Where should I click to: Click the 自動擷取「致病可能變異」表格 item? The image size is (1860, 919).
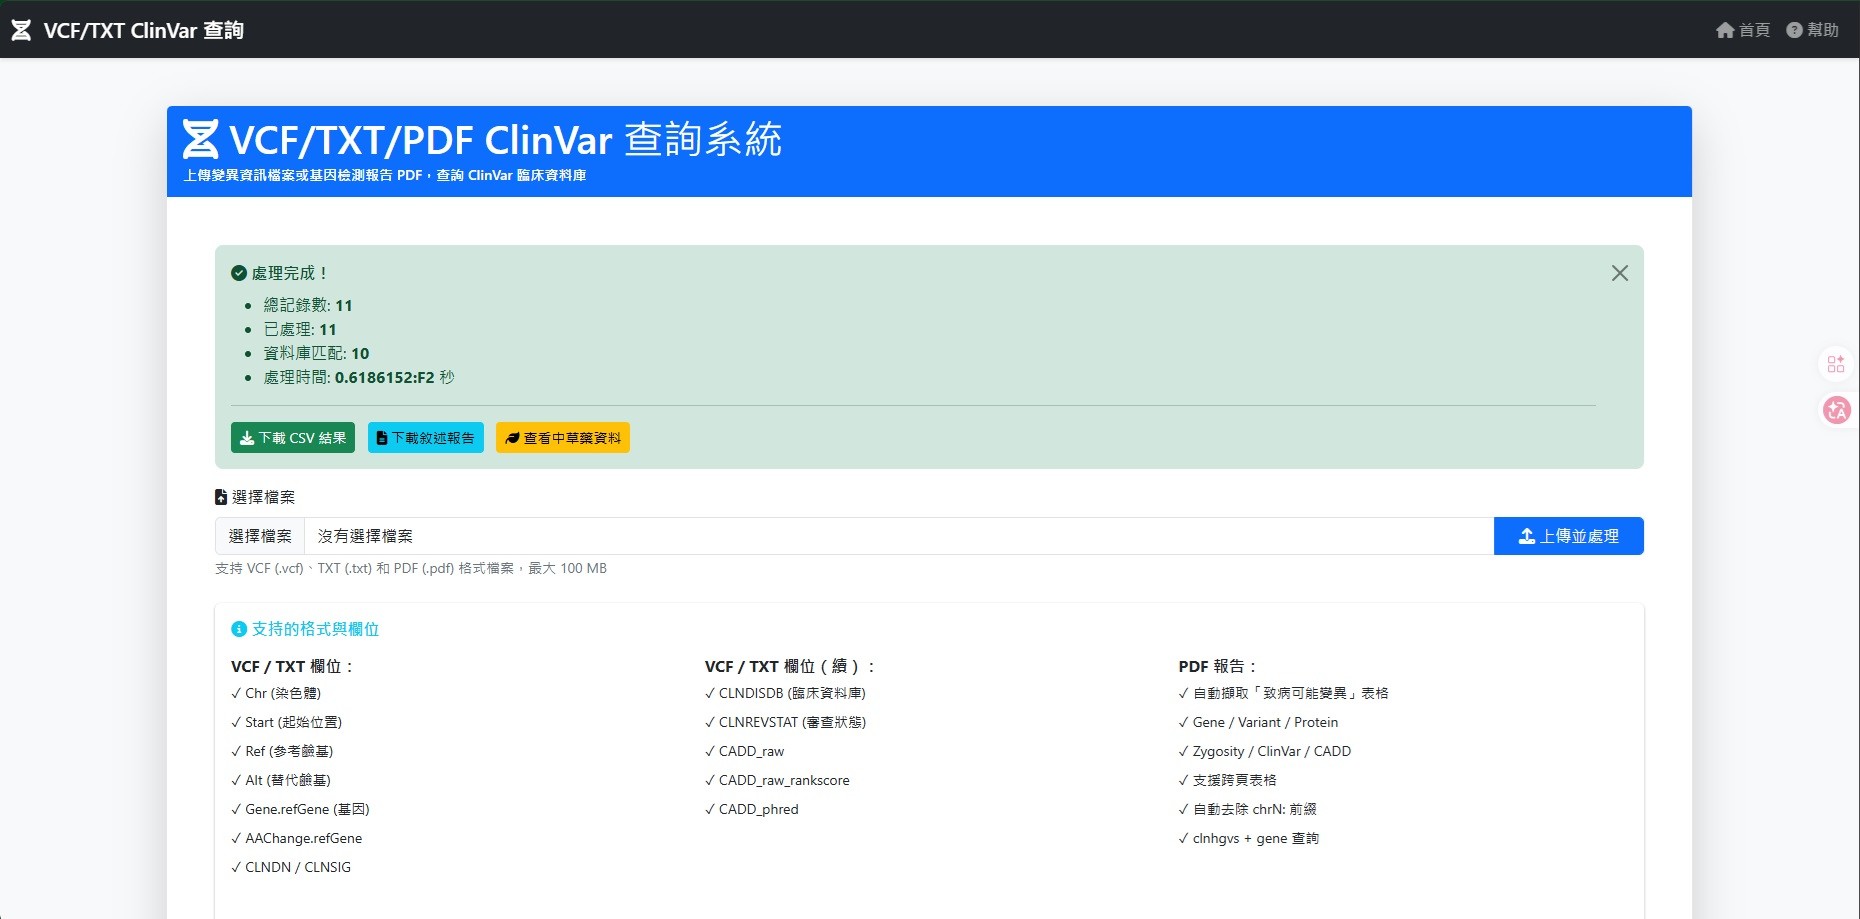(x=1284, y=693)
